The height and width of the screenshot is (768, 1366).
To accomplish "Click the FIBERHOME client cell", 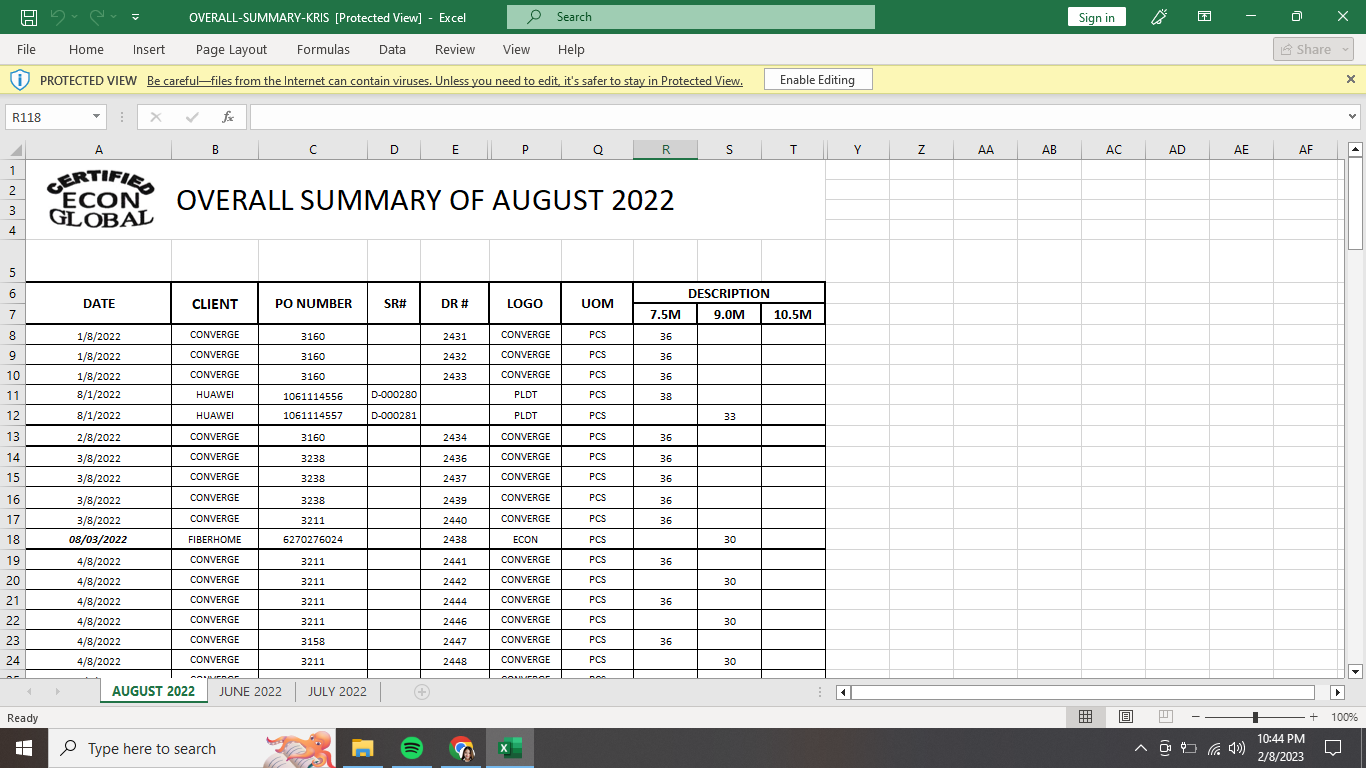I will (215, 539).
